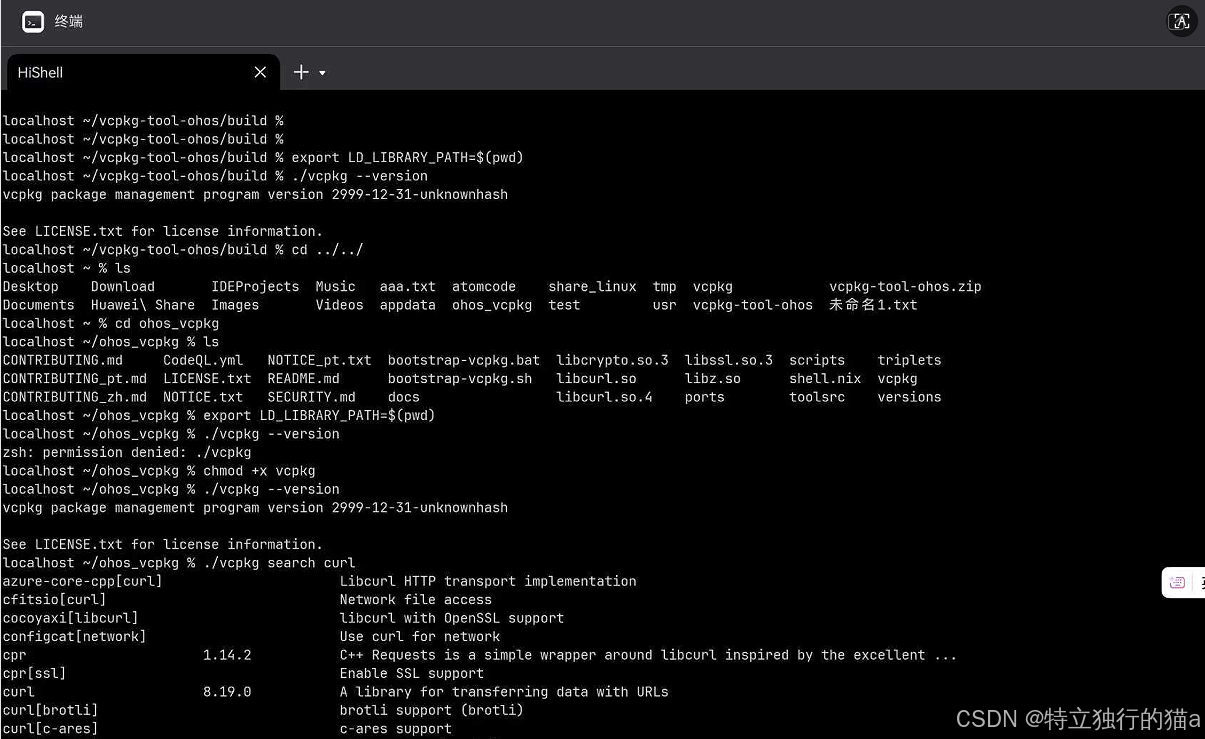
Task: Click the Images folder name
Action: [x=235, y=305]
